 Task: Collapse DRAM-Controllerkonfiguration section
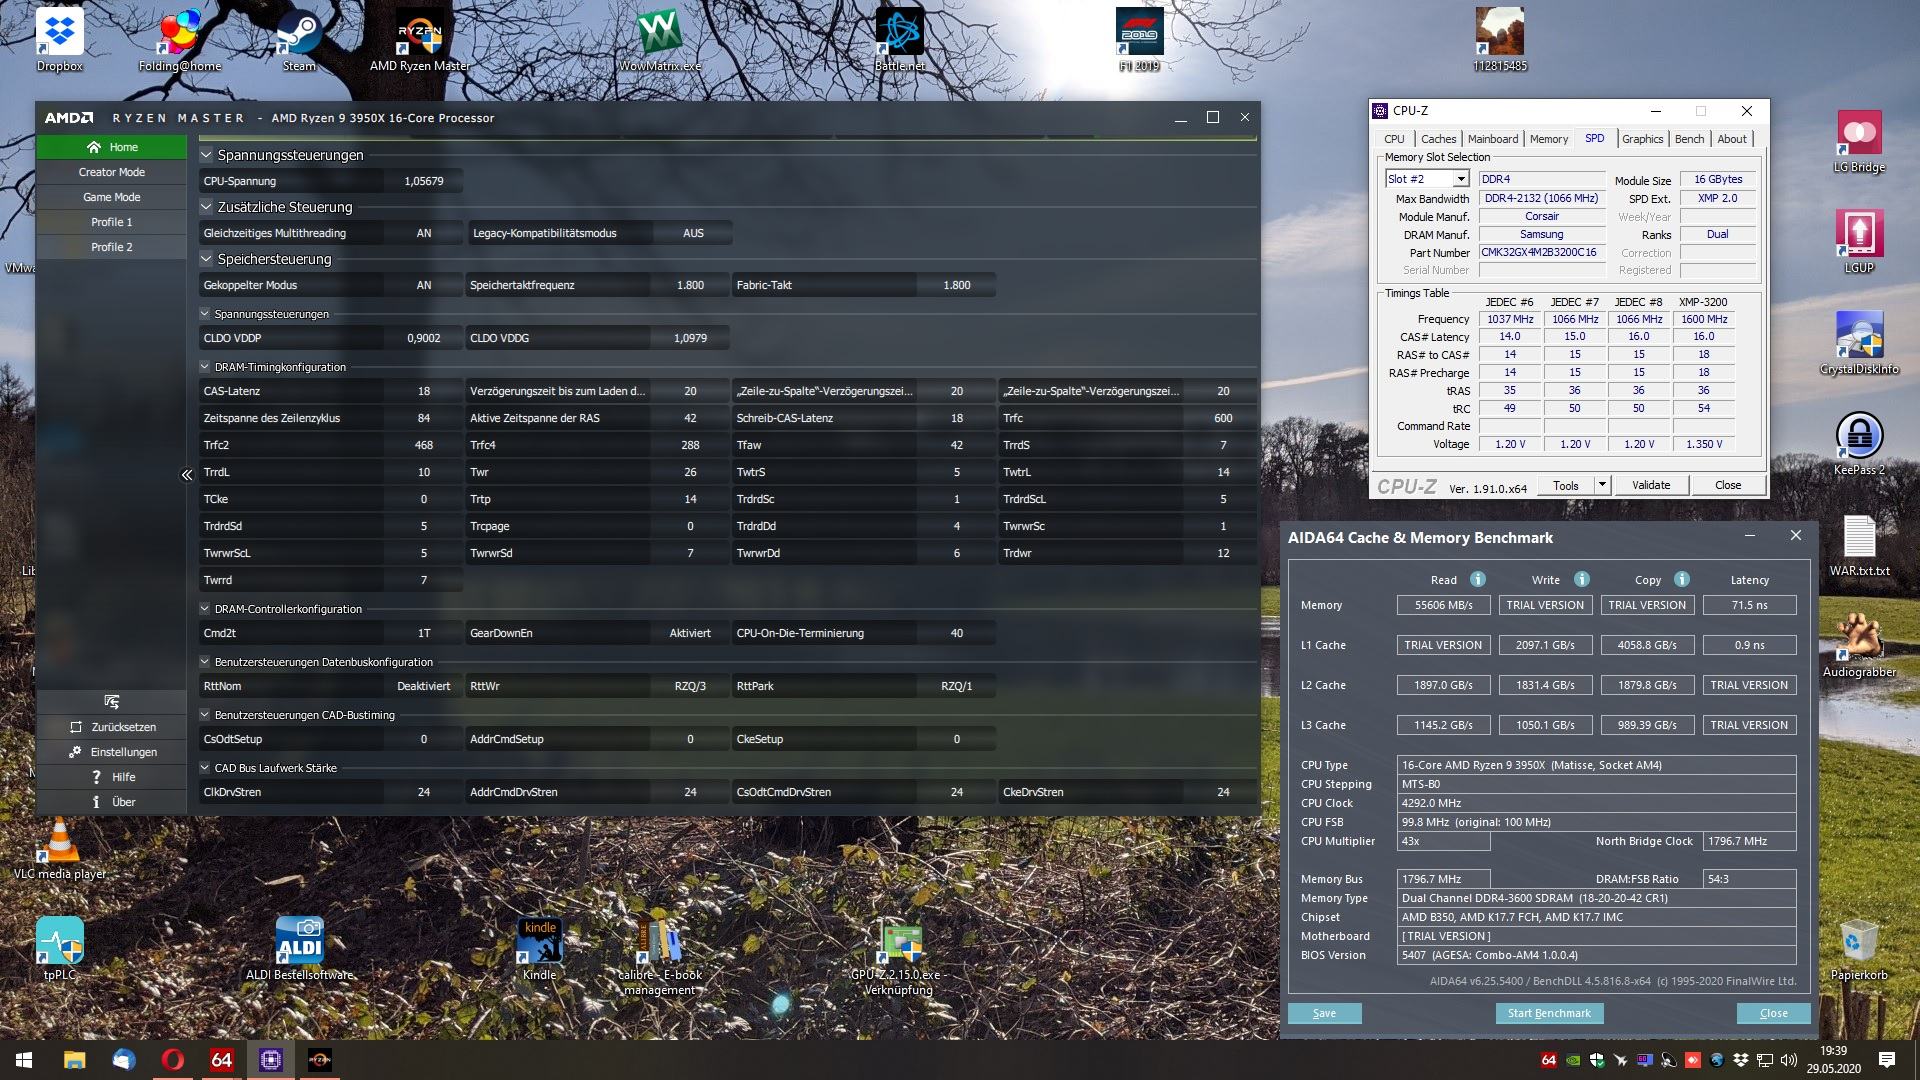[205, 609]
